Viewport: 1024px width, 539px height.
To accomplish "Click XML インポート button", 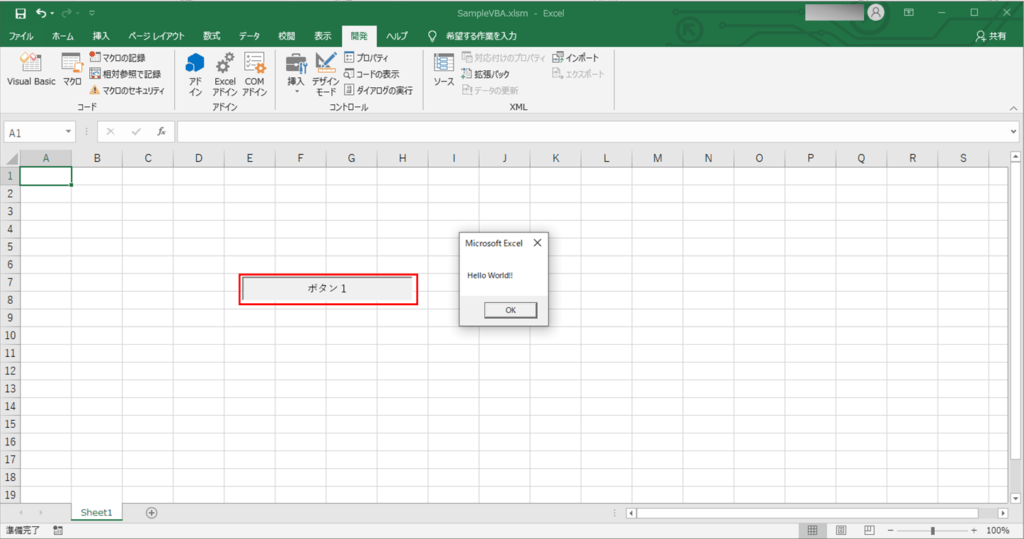I will (x=575, y=57).
